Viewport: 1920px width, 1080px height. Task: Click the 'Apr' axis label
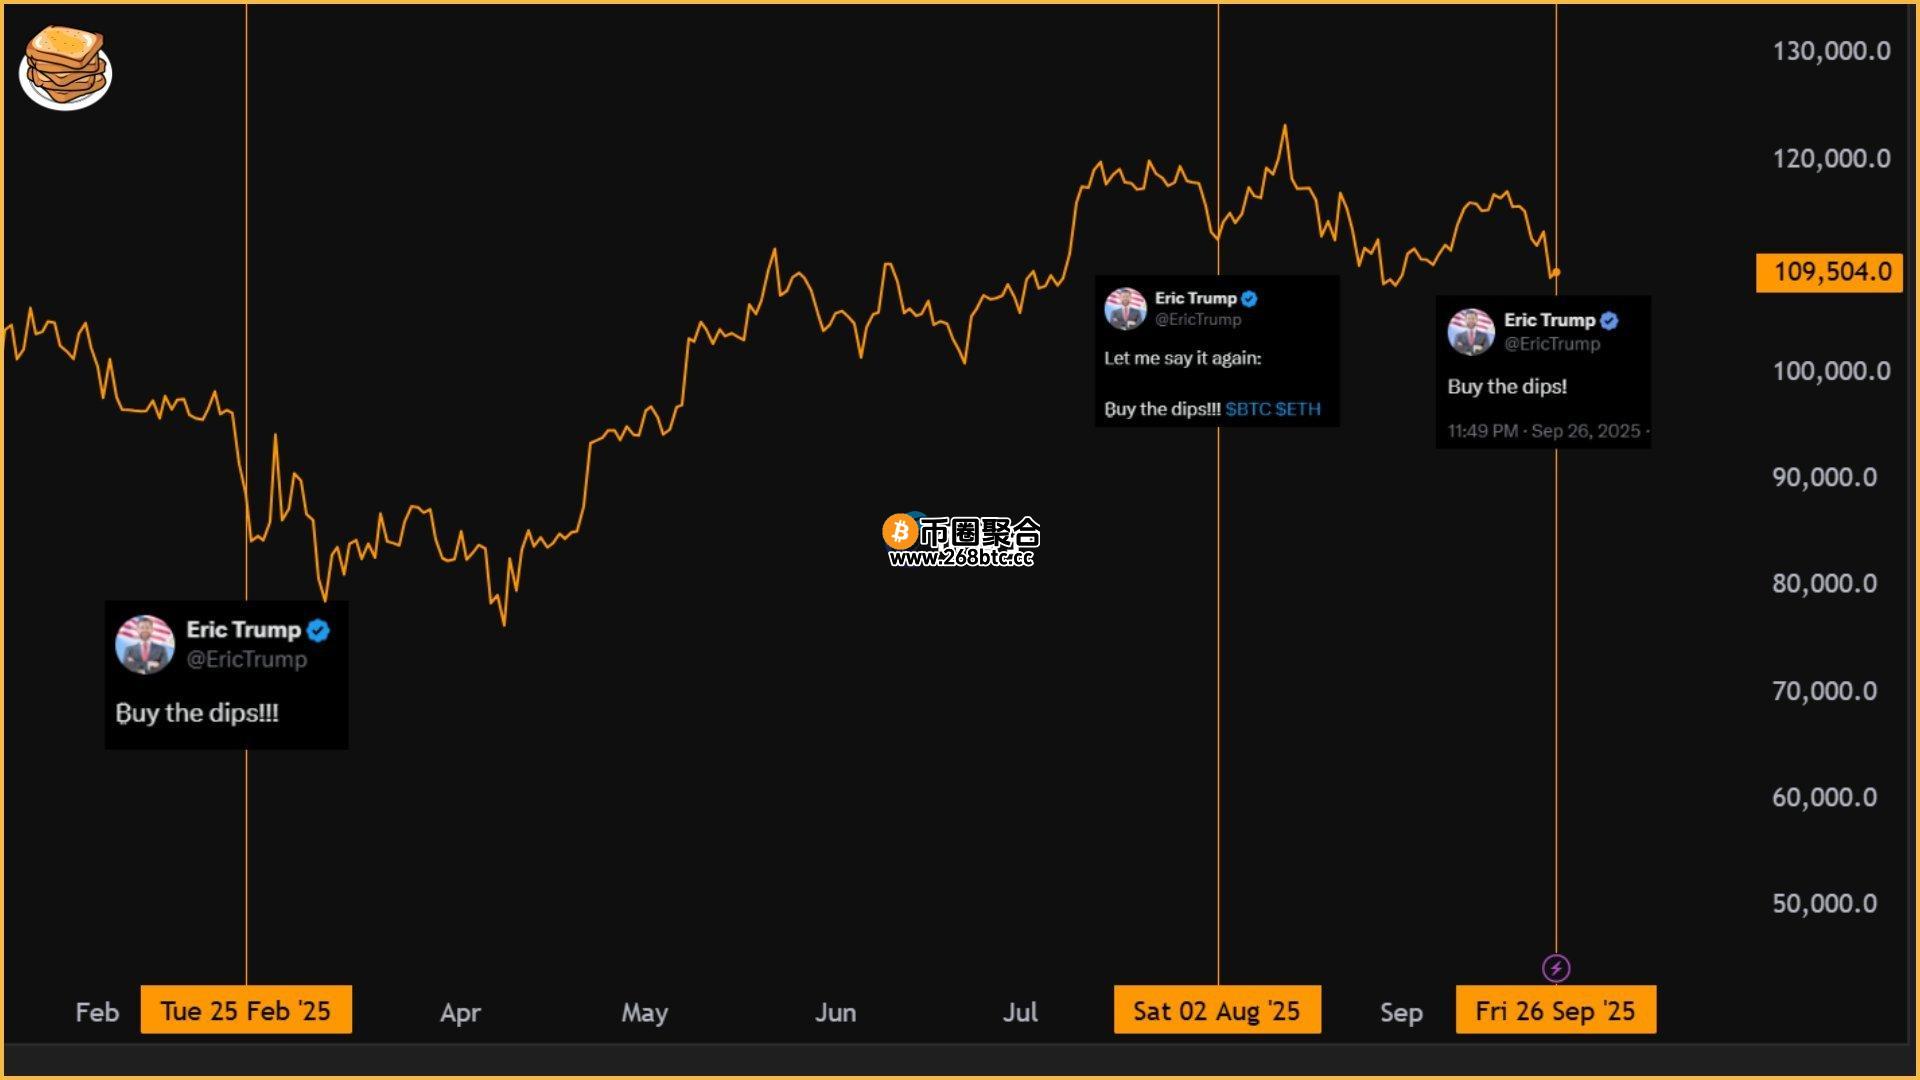(x=460, y=1013)
